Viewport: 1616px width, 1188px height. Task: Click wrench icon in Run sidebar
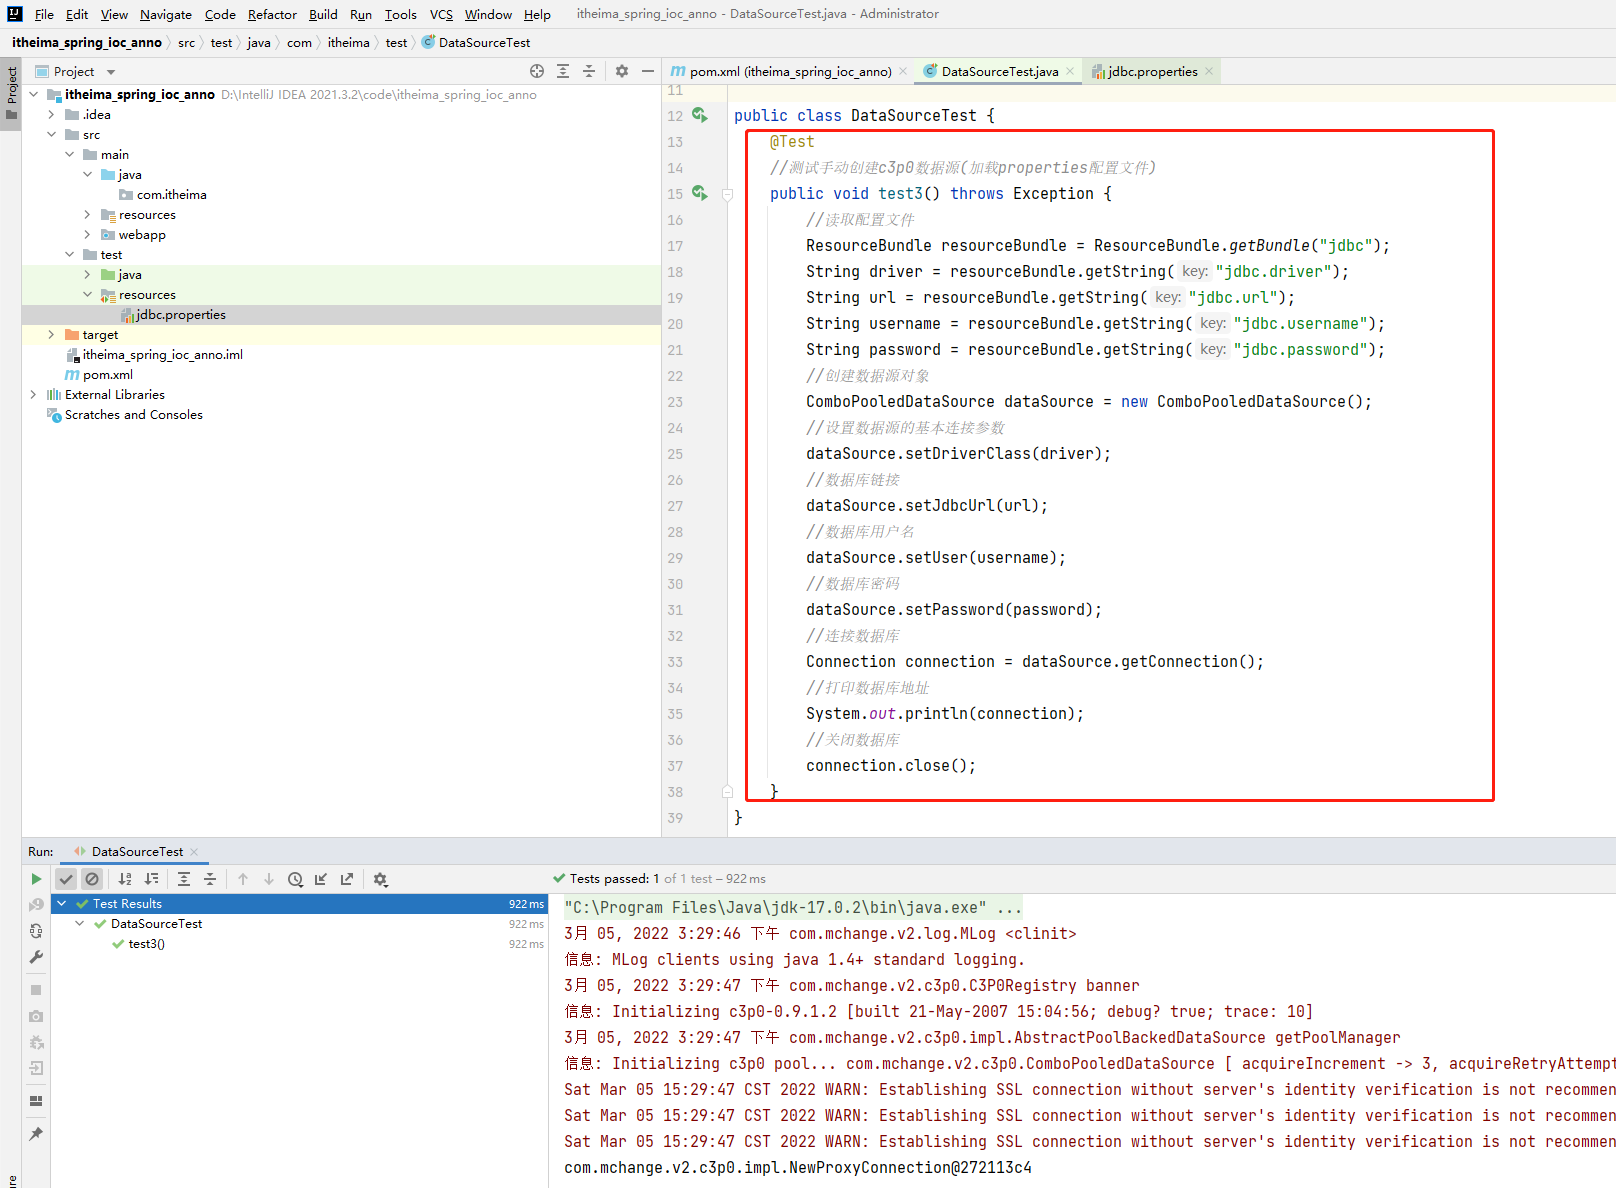[36, 957]
